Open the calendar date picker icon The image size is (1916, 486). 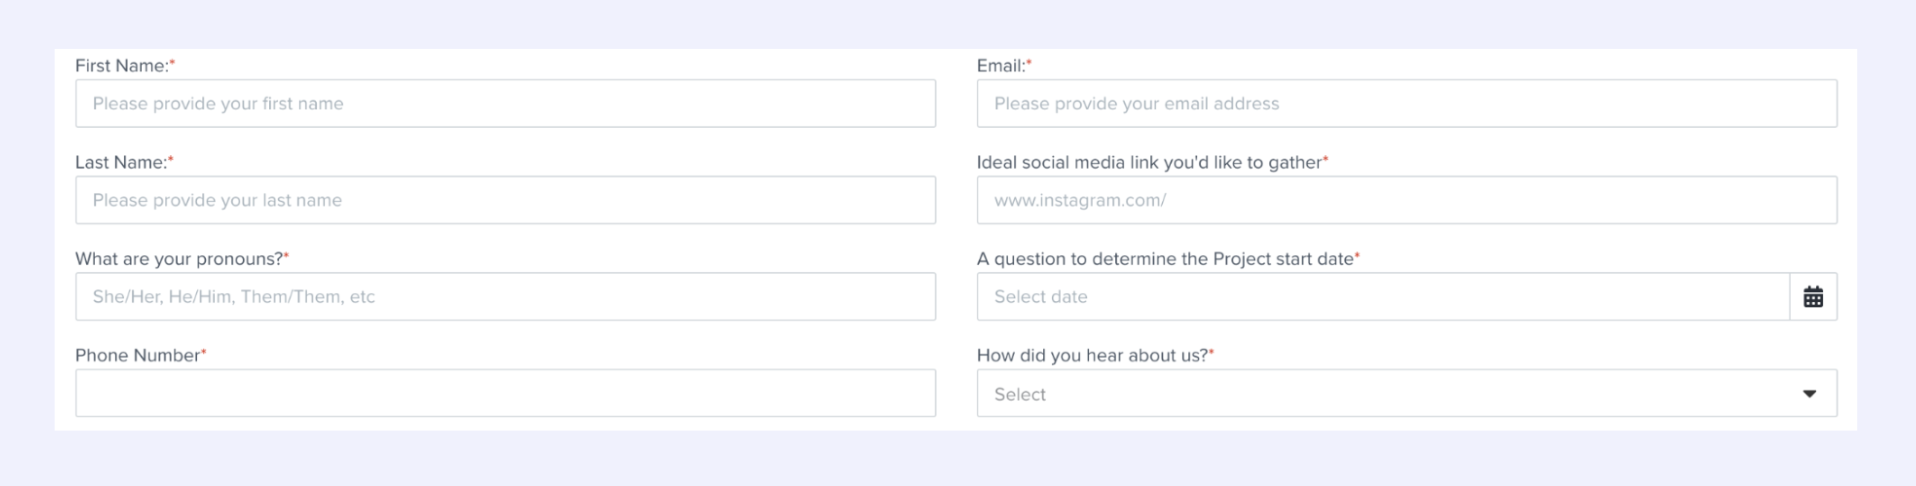pos(1812,297)
